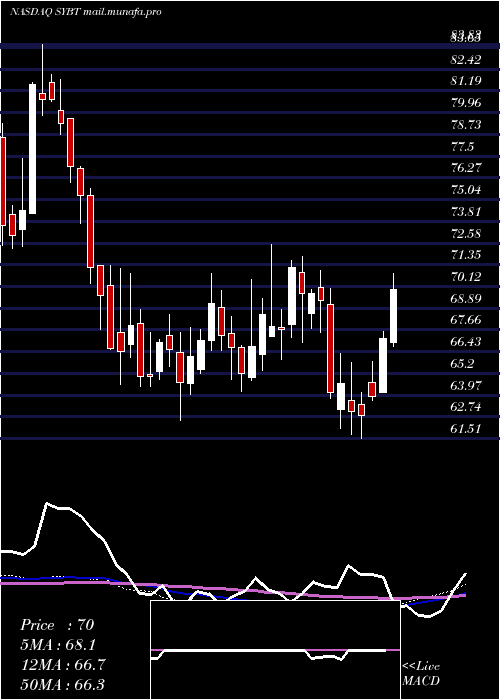Click the '<<Live MACD' label
Screen dimensions: 500x700
click(421, 673)
